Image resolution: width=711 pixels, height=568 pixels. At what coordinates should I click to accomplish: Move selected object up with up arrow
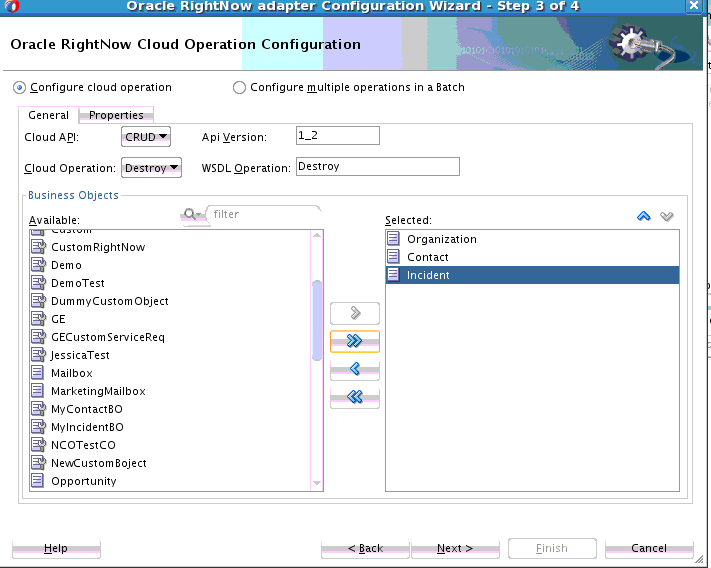point(643,216)
